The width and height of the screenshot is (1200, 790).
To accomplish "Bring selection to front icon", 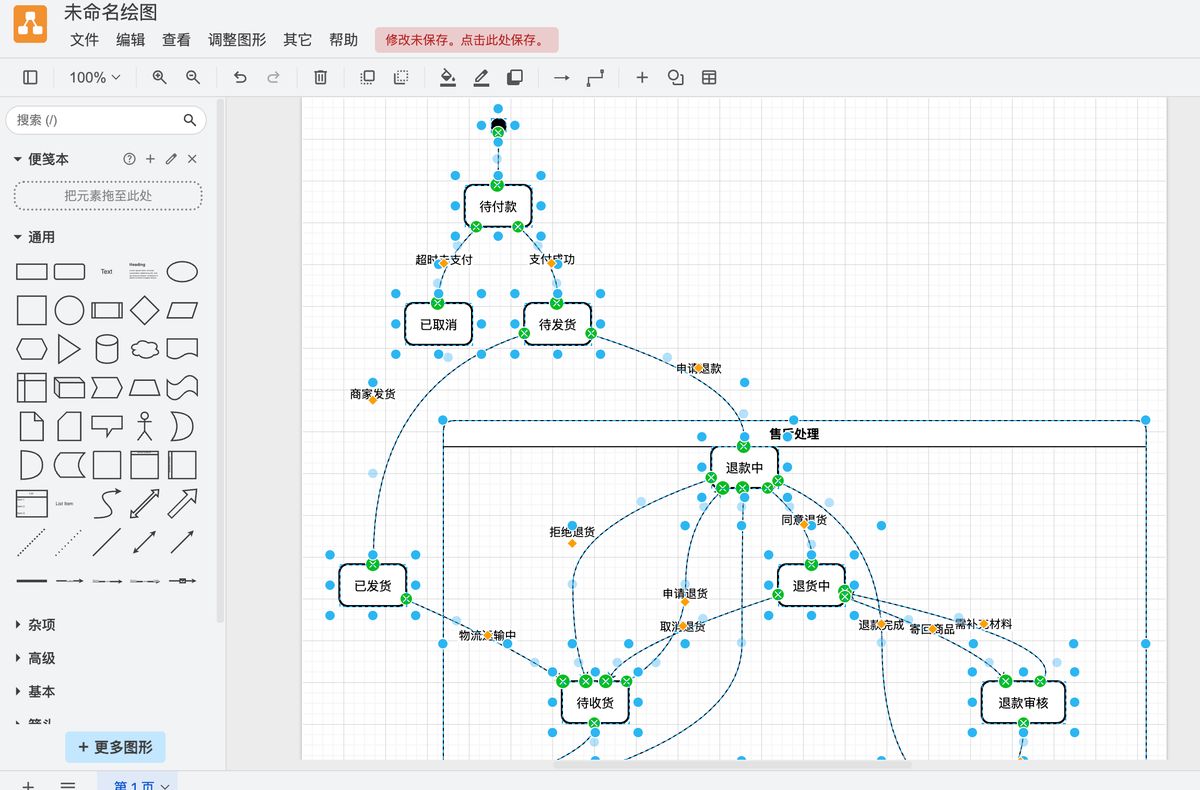I will [367, 77].
